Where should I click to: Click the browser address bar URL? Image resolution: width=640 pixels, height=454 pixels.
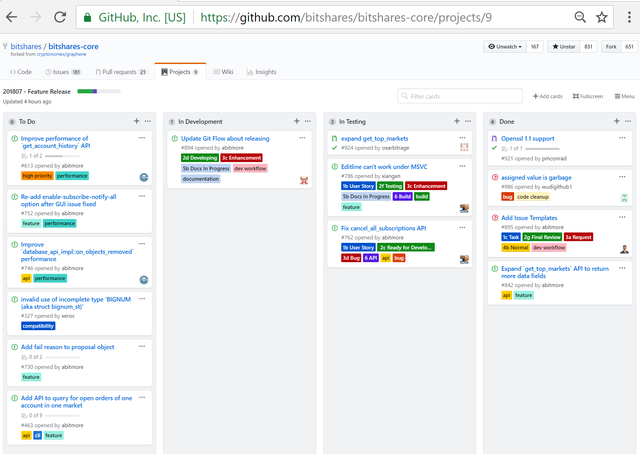tap(346, 18)
